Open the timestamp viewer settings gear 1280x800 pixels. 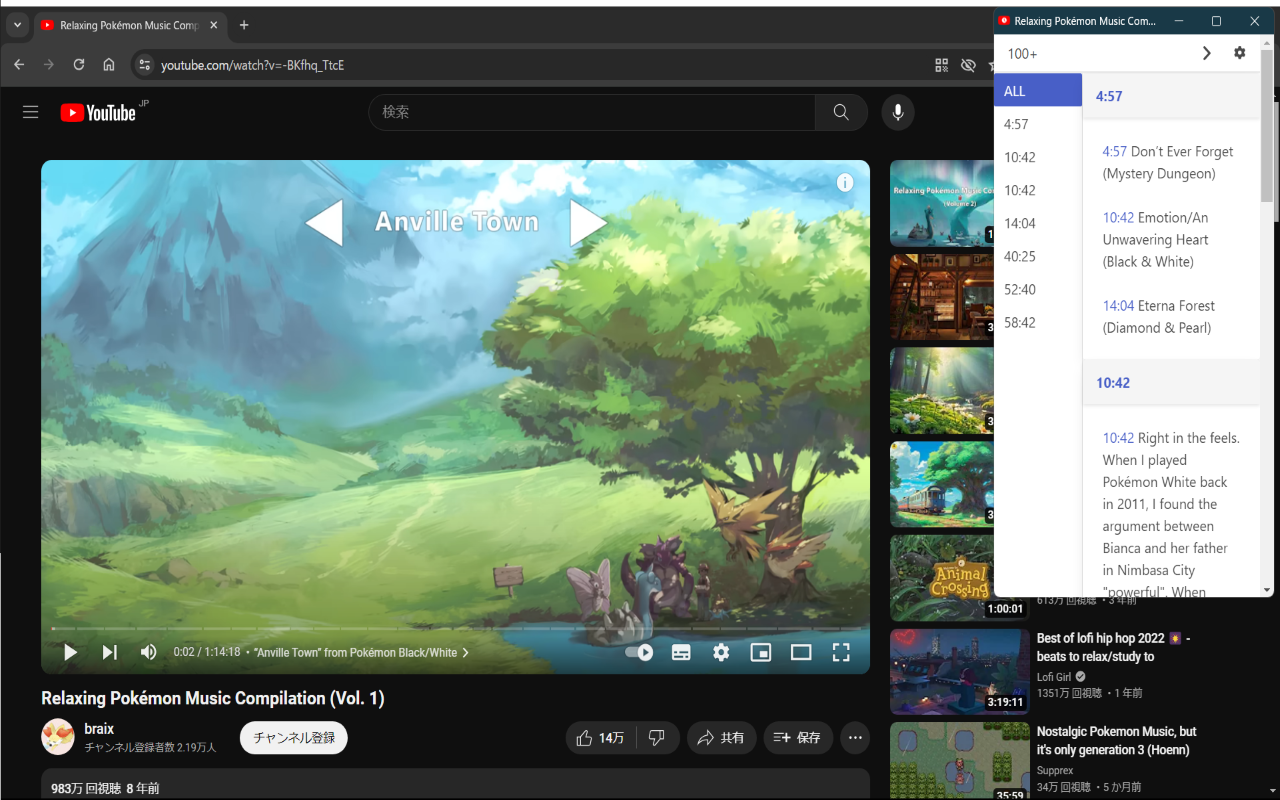pyautogui.click(x=1240, y=52)
